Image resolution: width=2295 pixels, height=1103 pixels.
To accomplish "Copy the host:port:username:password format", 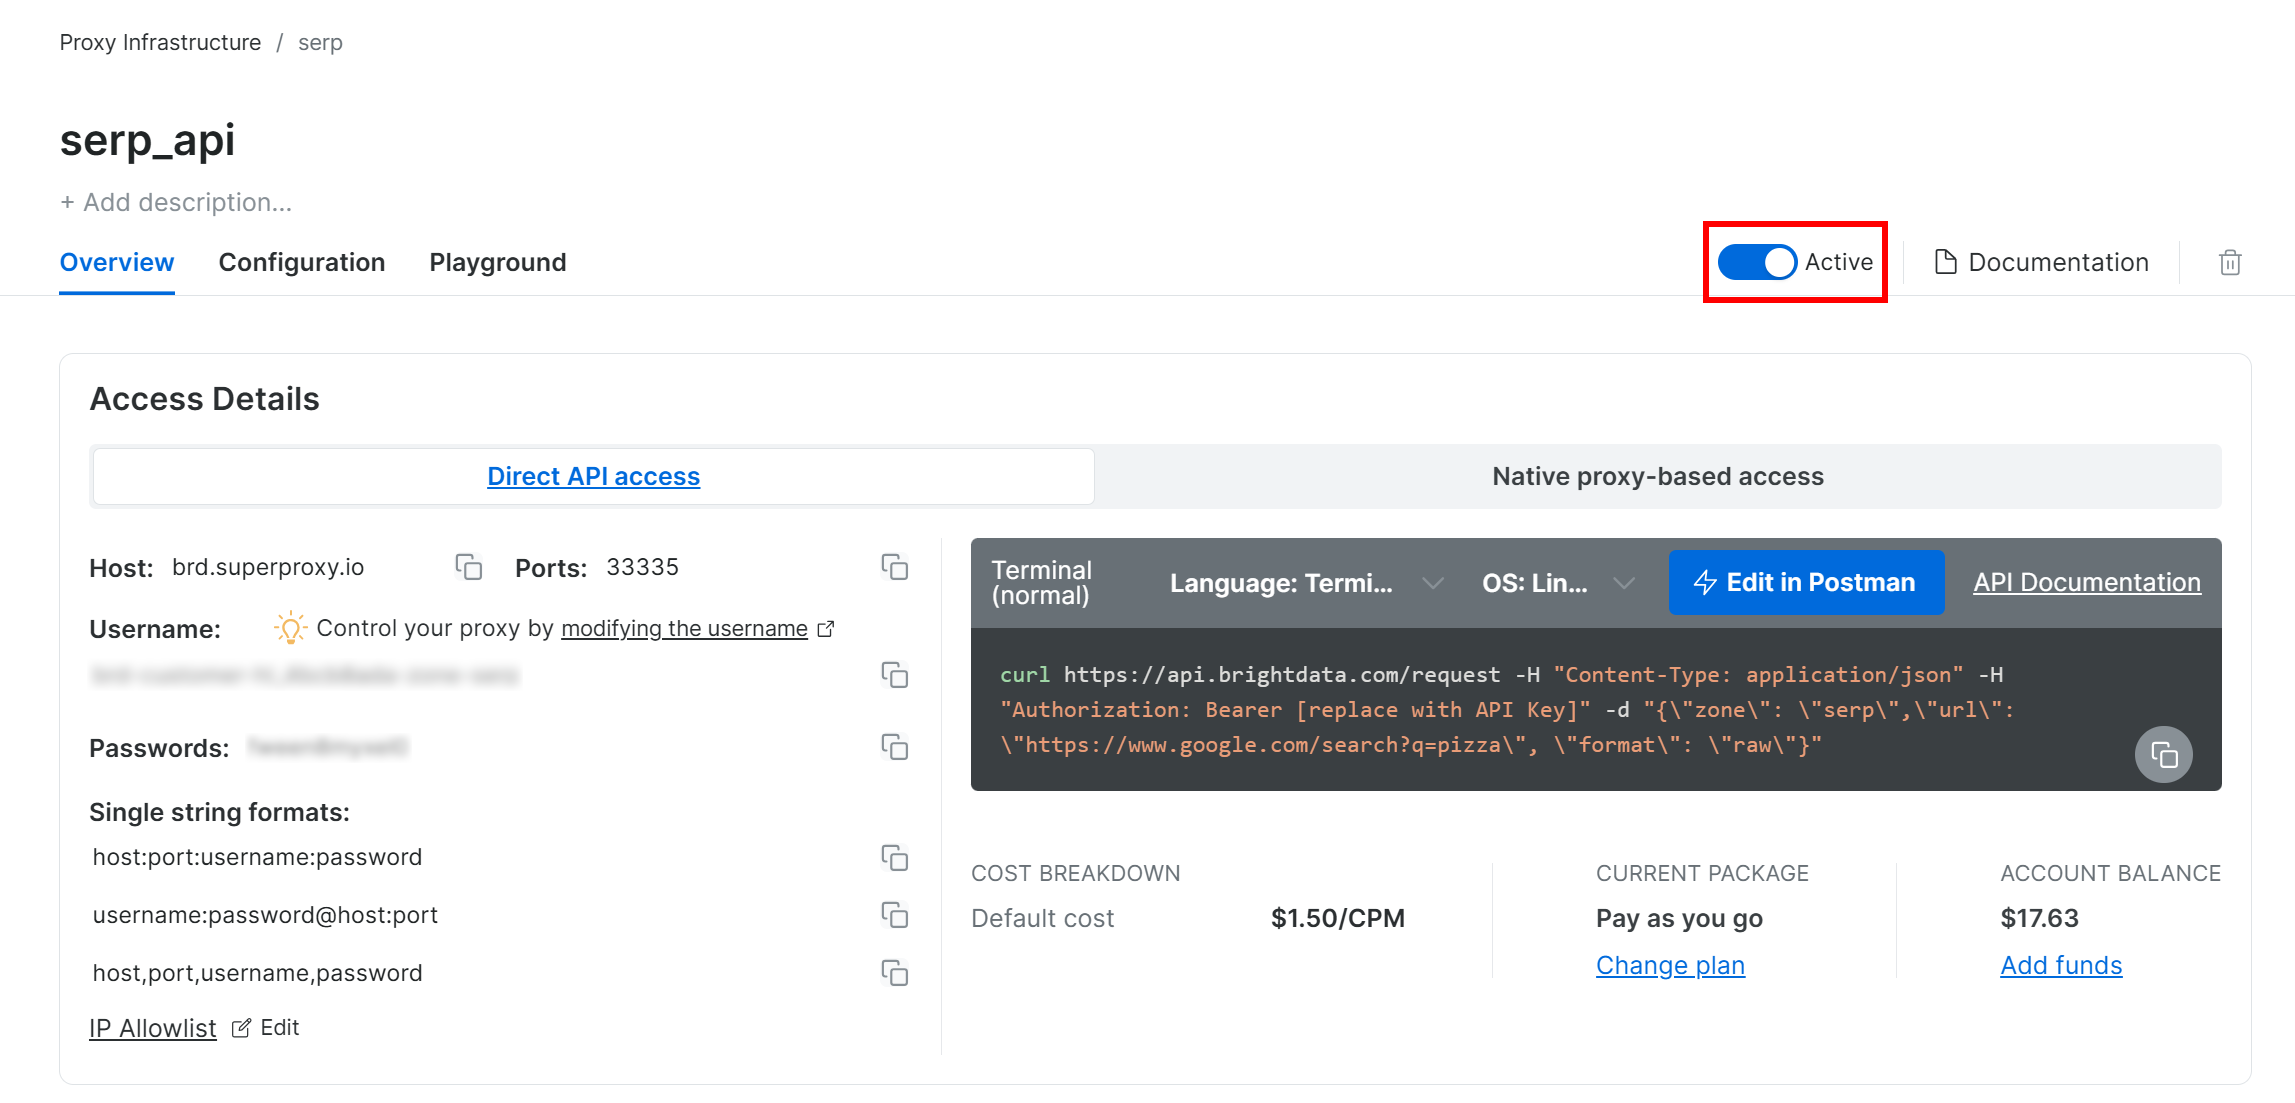I will 896,858.
